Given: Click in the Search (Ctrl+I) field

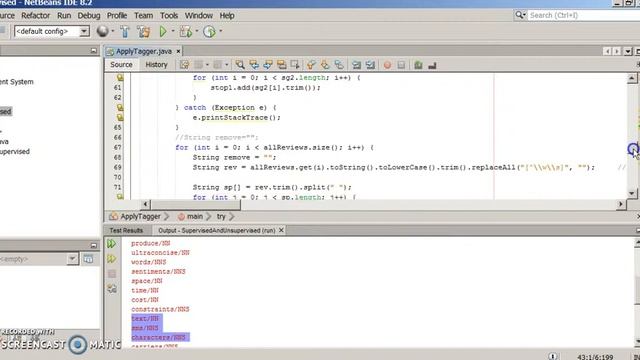Looking at the screenshot, I should [x=584, y=15].
